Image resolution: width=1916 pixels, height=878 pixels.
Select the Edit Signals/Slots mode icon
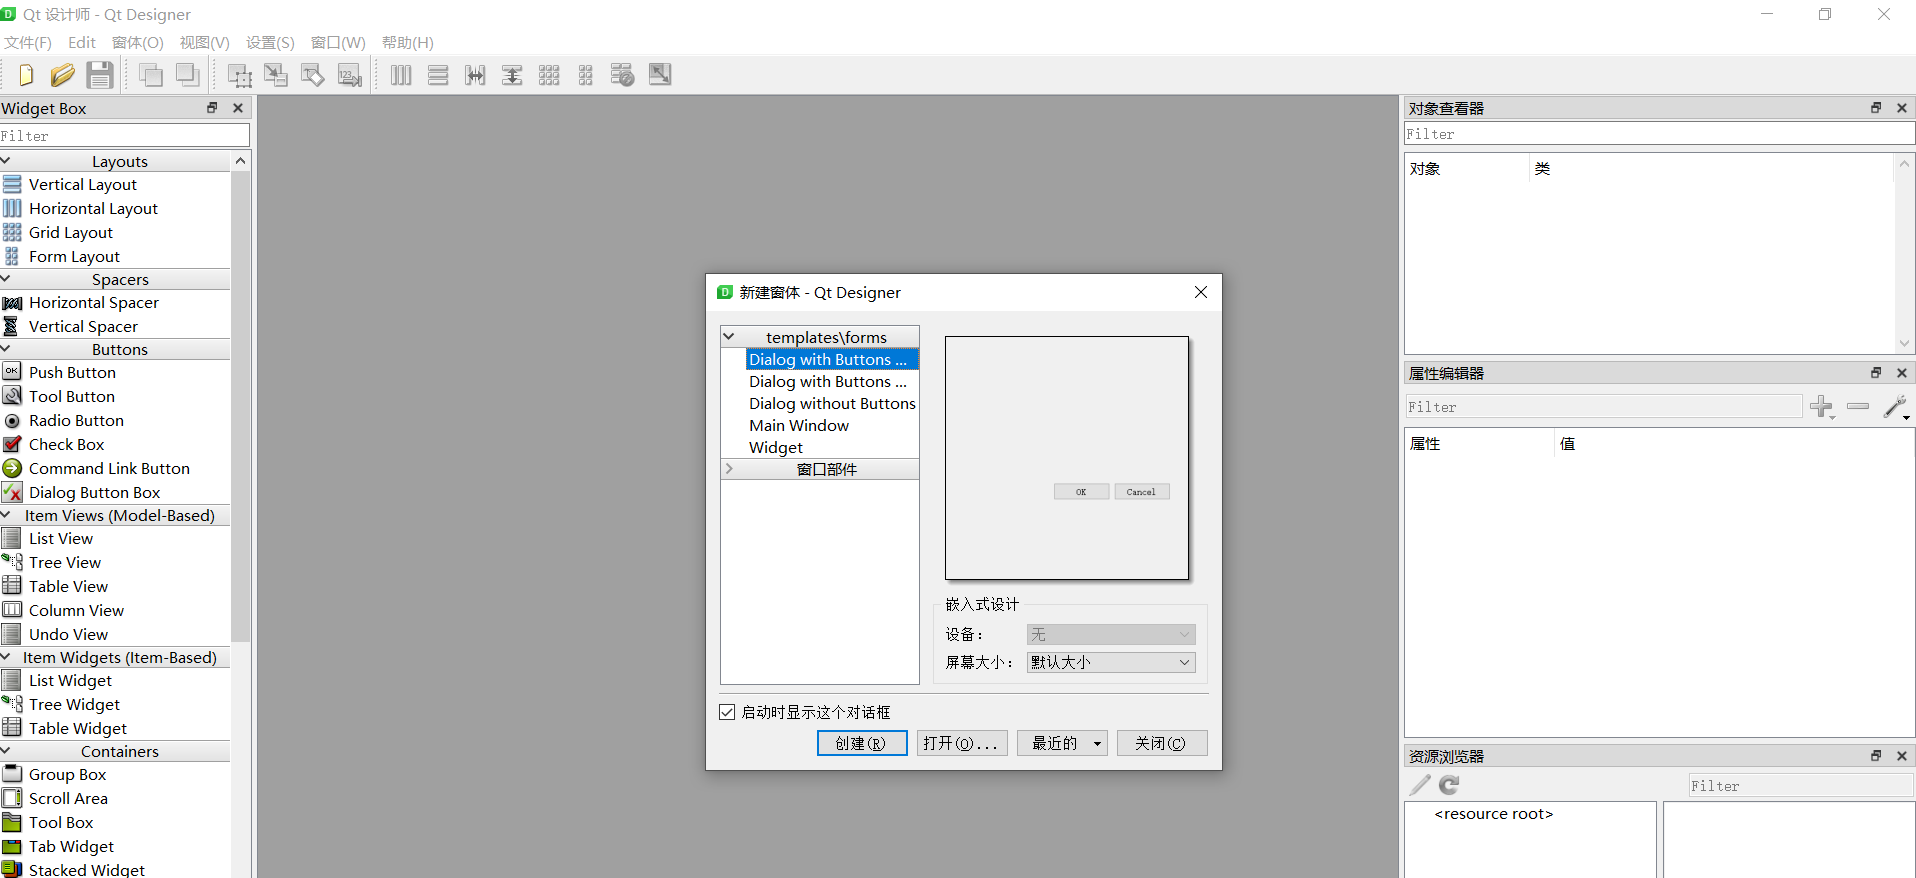tap(276, 75)
